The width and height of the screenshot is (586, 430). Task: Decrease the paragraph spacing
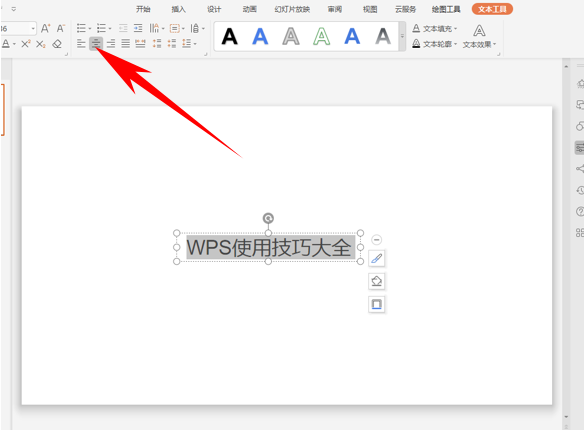point(172,44)
